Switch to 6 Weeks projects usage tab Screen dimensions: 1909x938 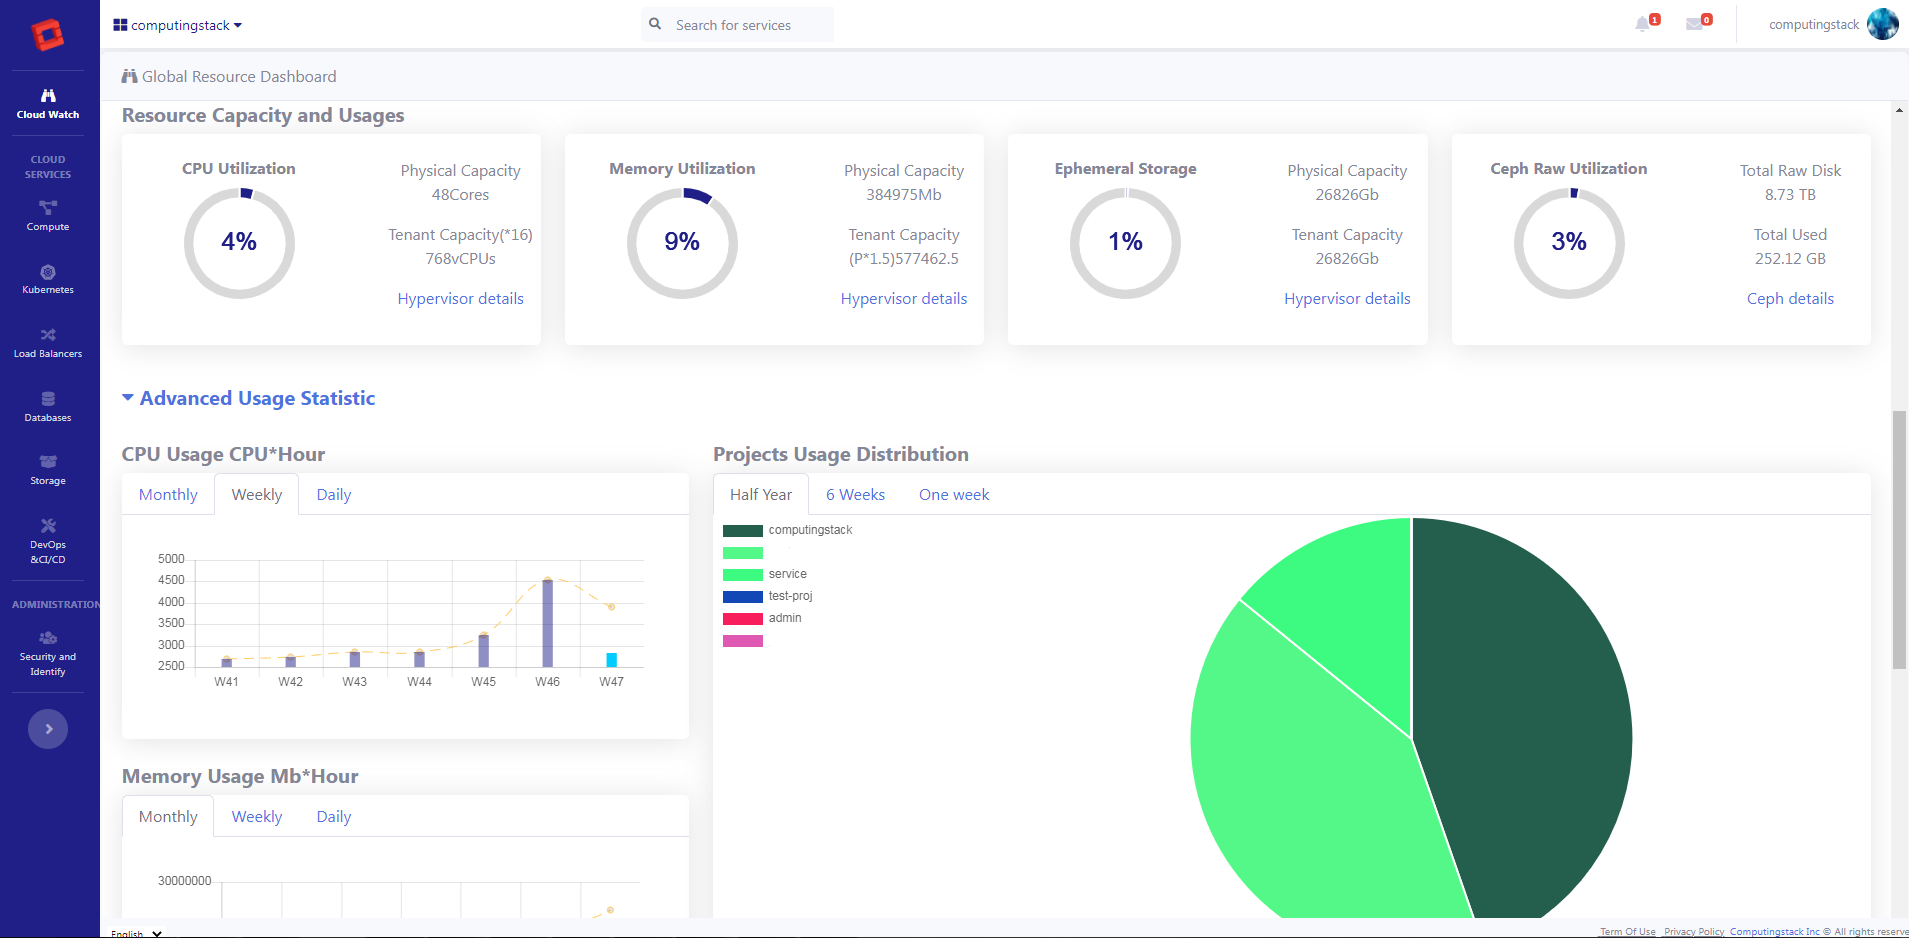click(855, 495)
